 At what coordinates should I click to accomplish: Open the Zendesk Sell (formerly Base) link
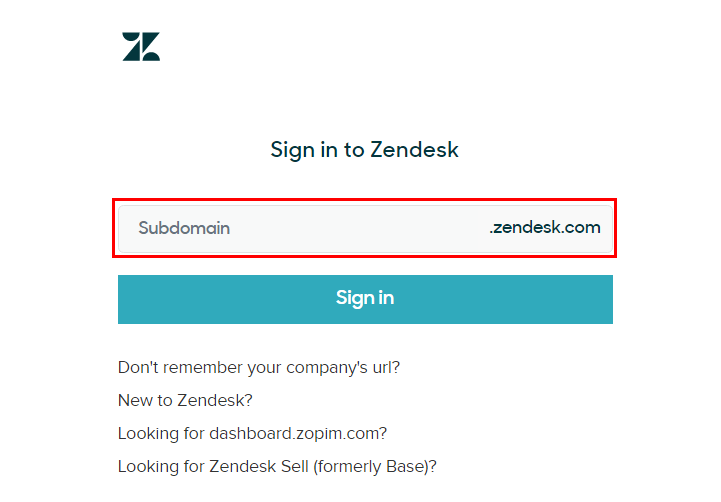click(x=277, y=467)
